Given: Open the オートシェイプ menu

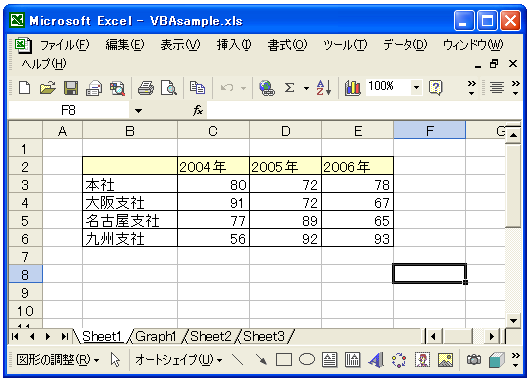Looking at the screenshot, I should [x=179, y=360].
